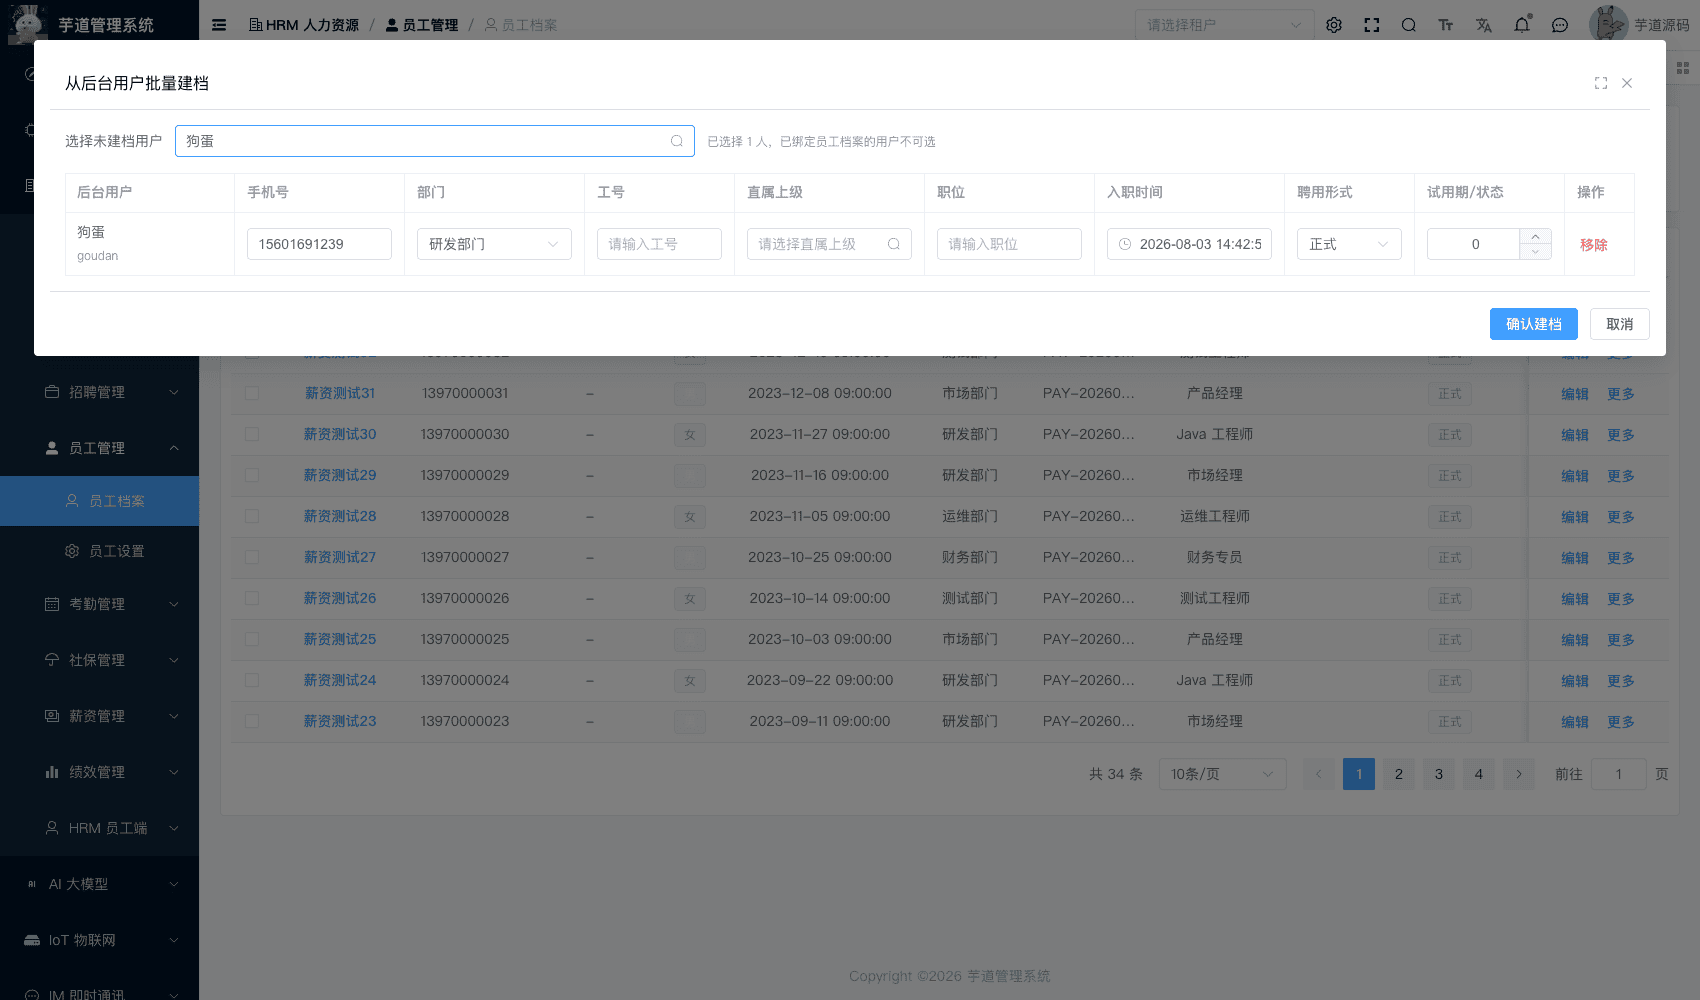This screenshot has height=1000, width=1700.
Task: Maximize the batch create dialog
Action: click(x=1601, y=83)
